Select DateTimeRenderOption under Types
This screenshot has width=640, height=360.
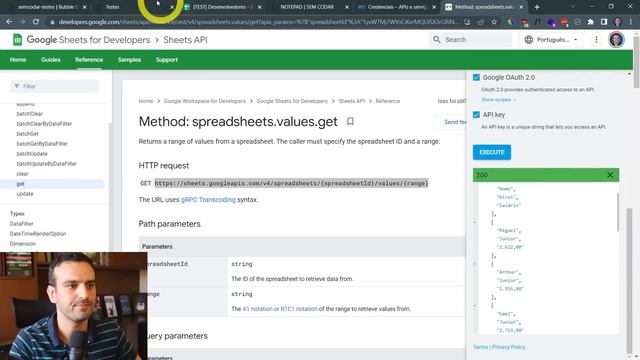(x=38, y=234)
